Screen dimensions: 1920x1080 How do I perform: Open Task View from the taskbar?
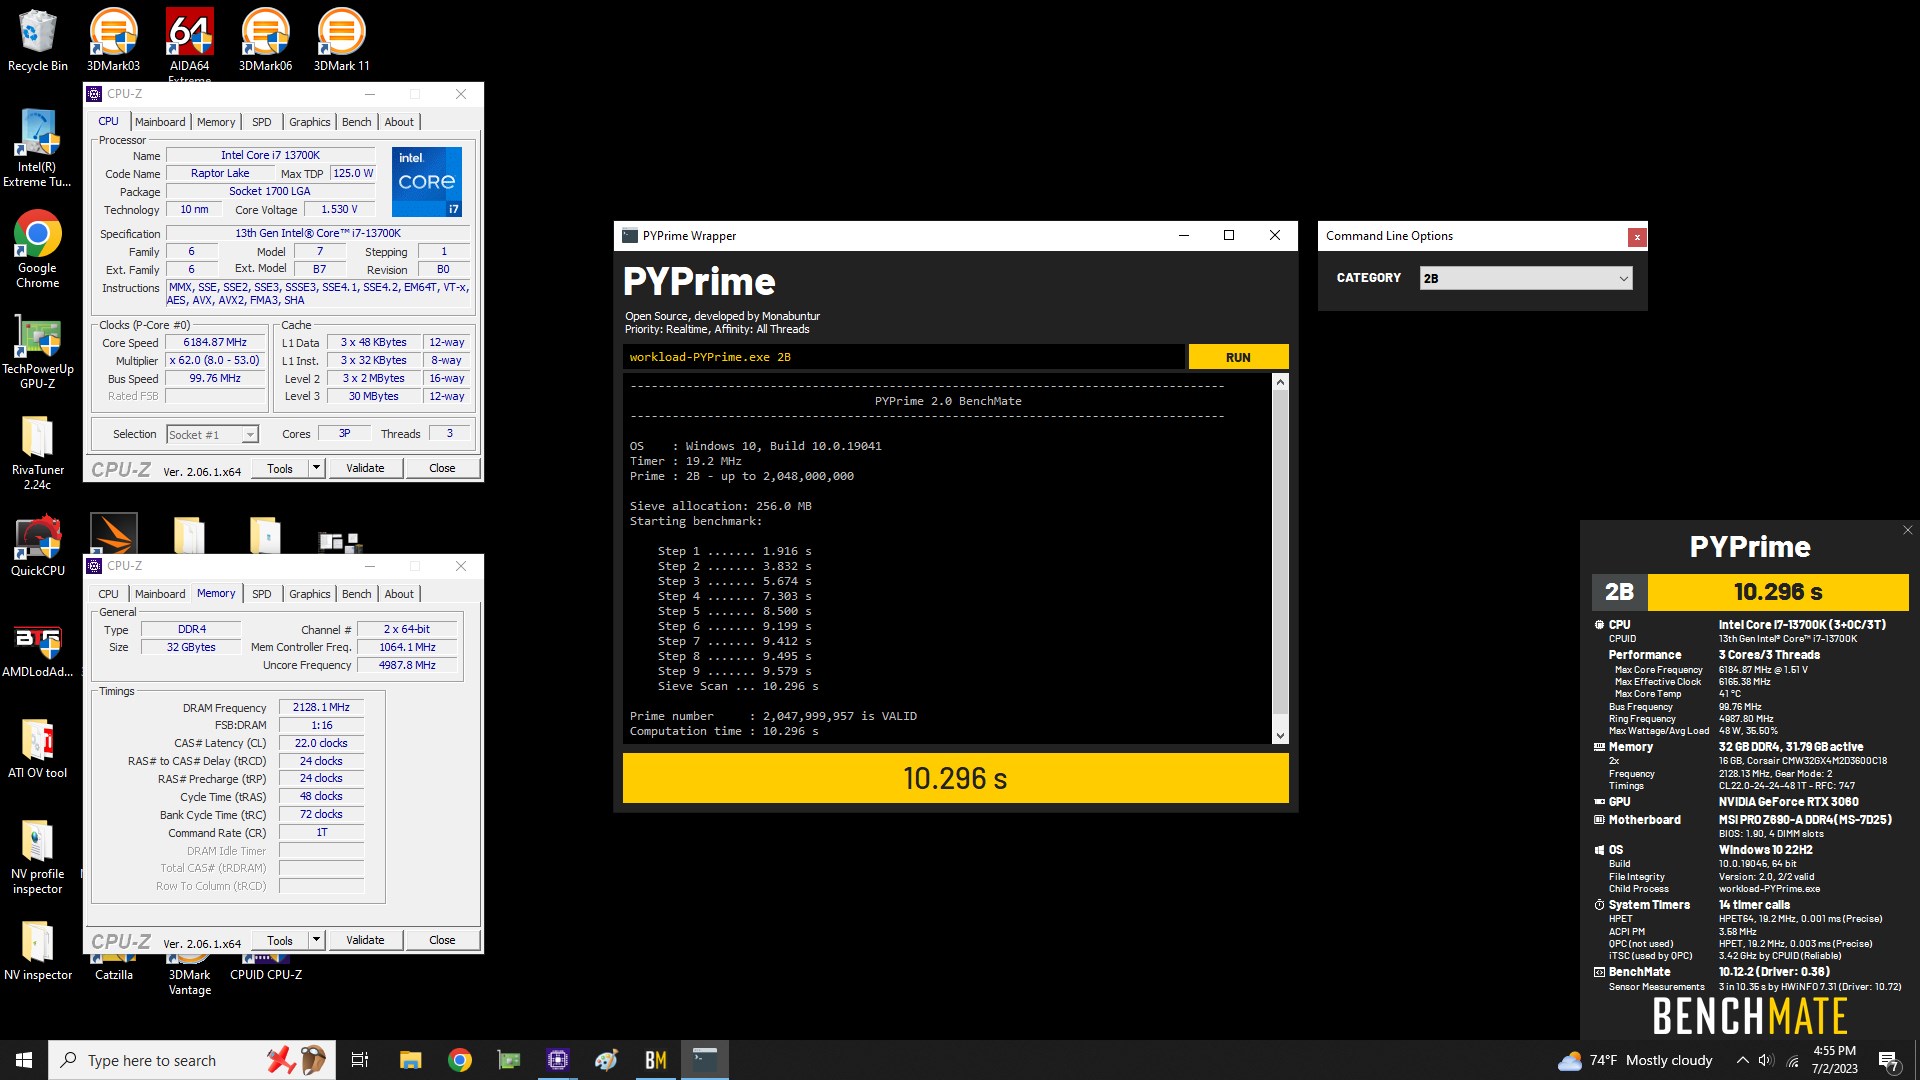click(x=360, y=1060)
